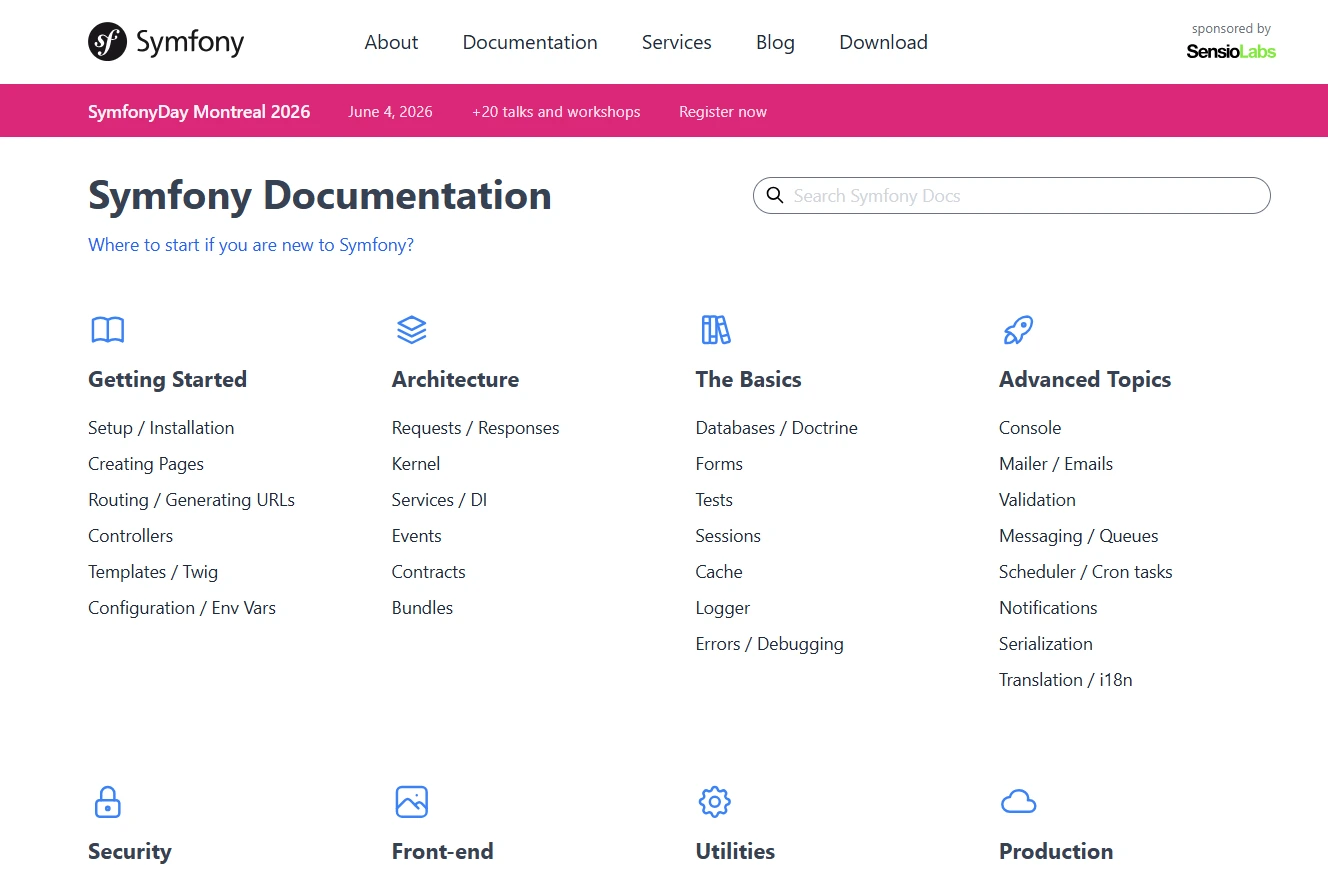The width and height of the screenshot is (1328, 888).
Task: Click the search magnifier icon
Action: 775,195
